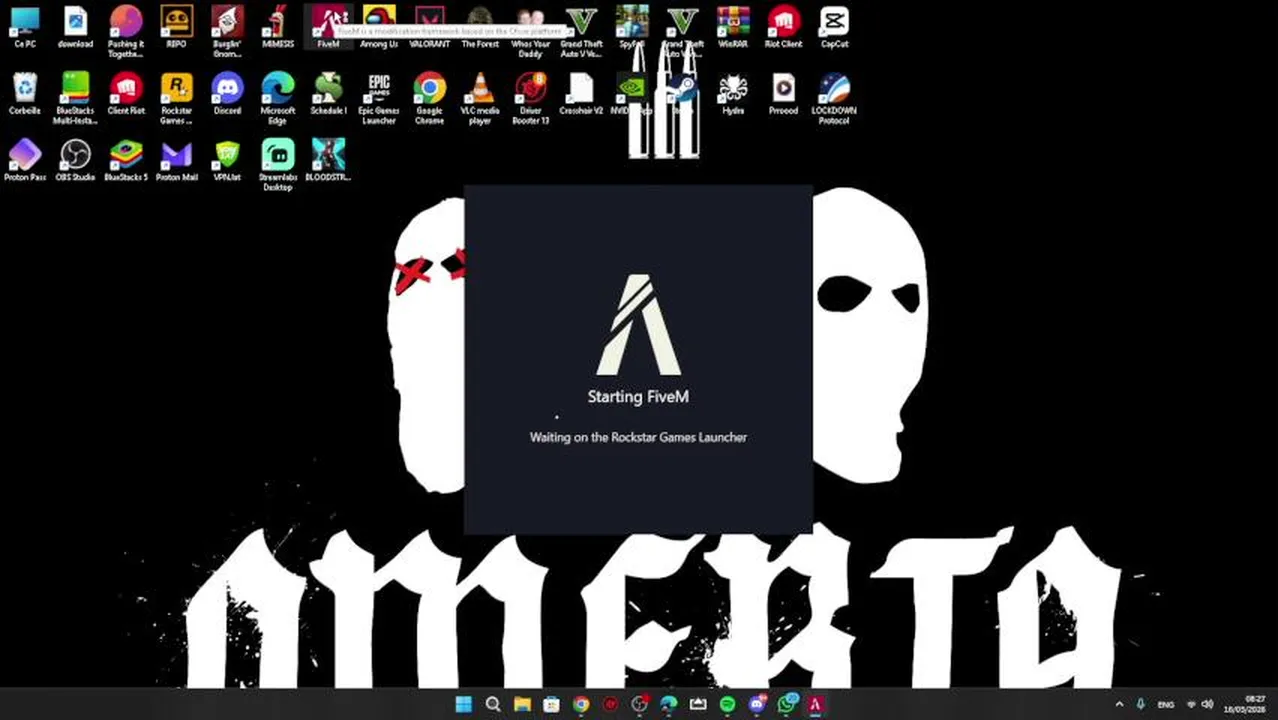Viewport: 1278px width, 720px height.
Task: Open the BlueStacks 5 desktop shortcut
Action: [126, 161]
